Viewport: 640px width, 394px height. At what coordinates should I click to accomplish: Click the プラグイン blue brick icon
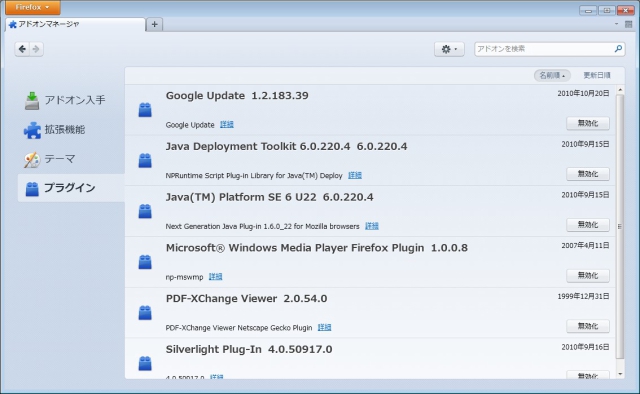32,189
